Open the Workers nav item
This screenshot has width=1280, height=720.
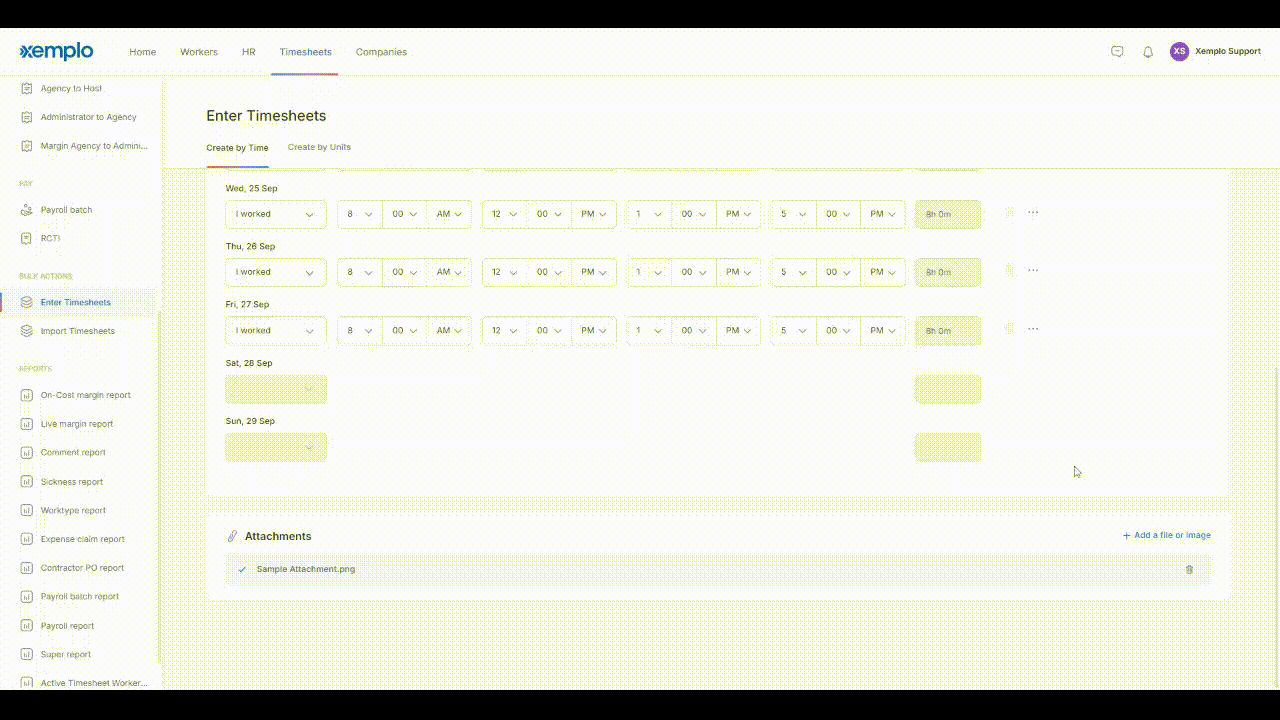tap(199, 52)
